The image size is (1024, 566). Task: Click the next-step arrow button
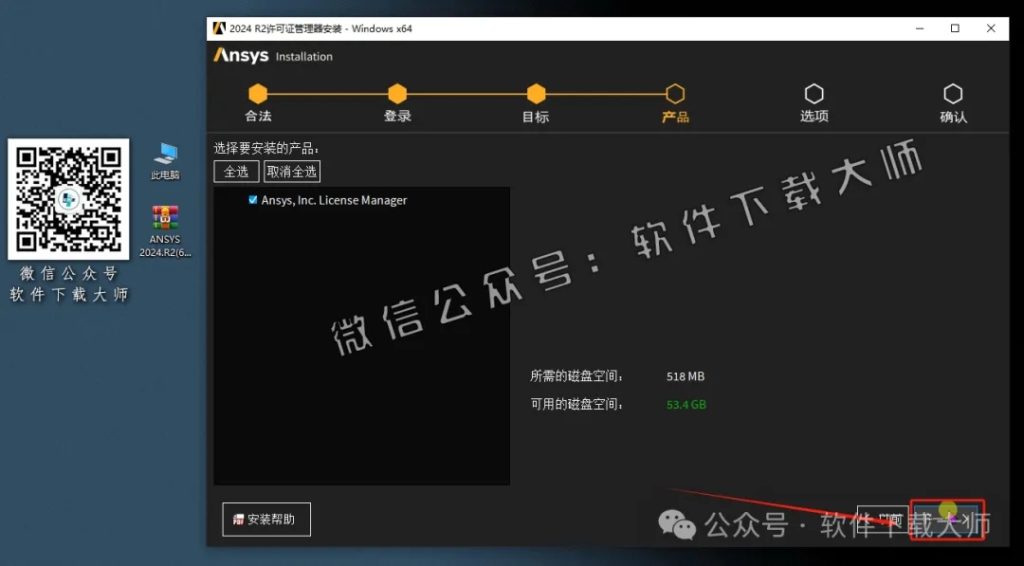pyautogui.click(x=947, y=520)
